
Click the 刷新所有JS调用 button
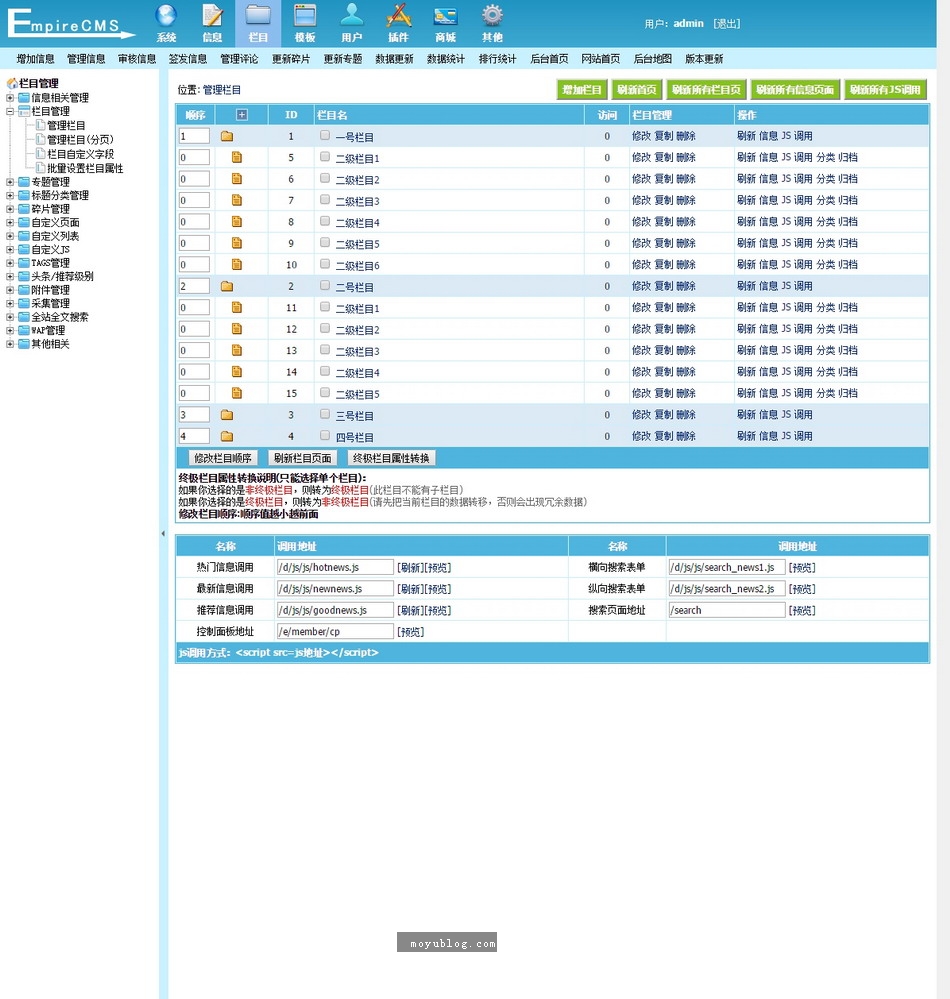click(x=885, y=90)
